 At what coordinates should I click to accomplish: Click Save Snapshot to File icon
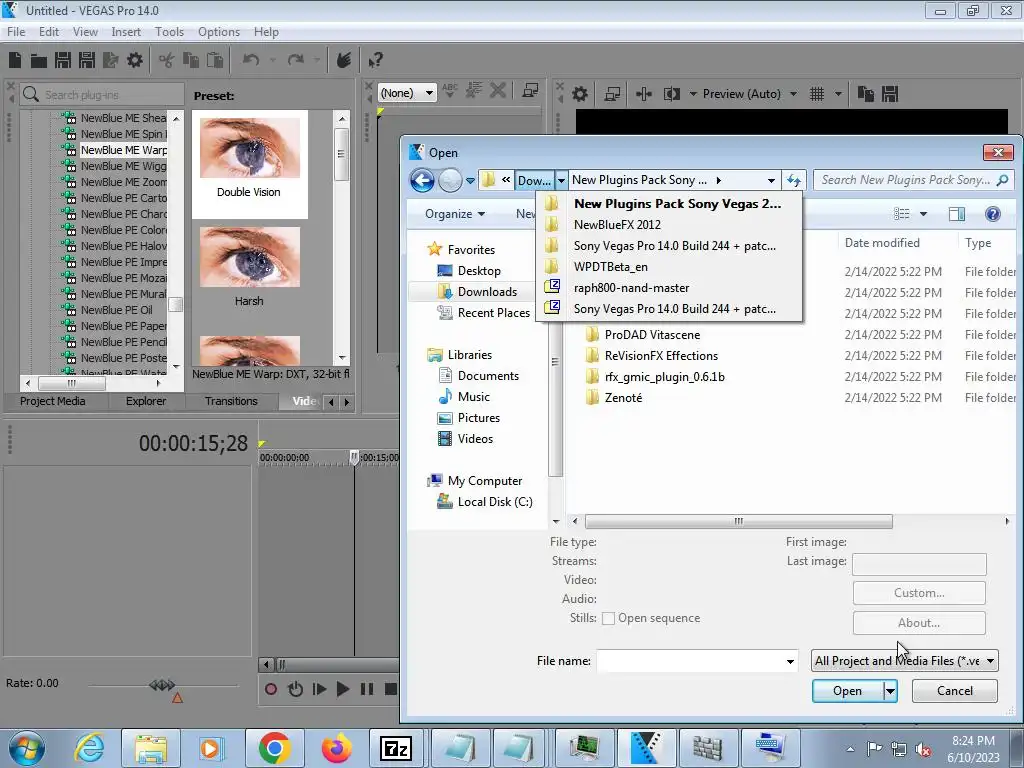tap(889, 94)
